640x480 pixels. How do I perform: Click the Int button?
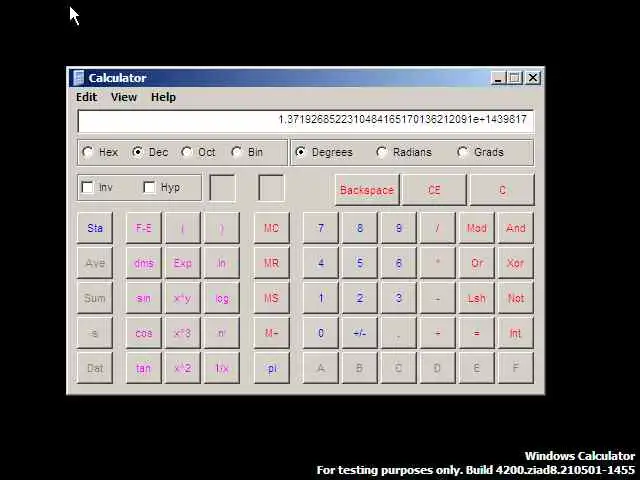pos(516,333)
